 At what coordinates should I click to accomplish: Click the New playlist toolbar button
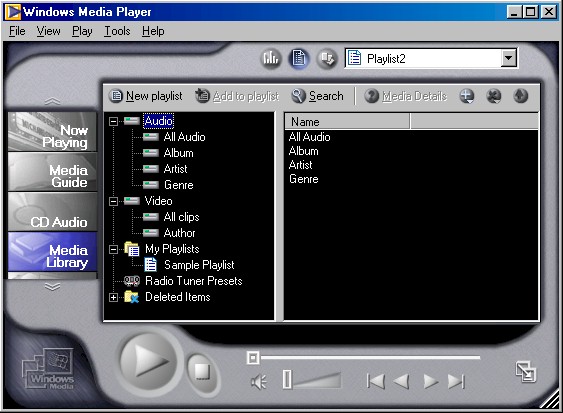click(x=145, y=96)
